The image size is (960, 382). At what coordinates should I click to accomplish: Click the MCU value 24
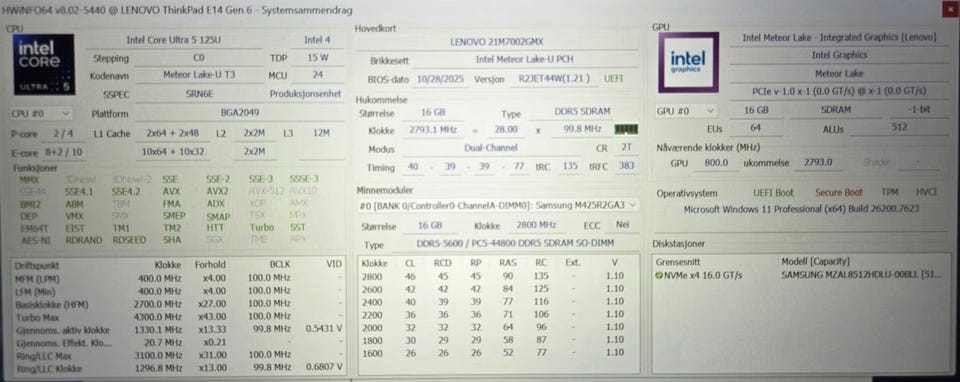click(x=317, y=75)
